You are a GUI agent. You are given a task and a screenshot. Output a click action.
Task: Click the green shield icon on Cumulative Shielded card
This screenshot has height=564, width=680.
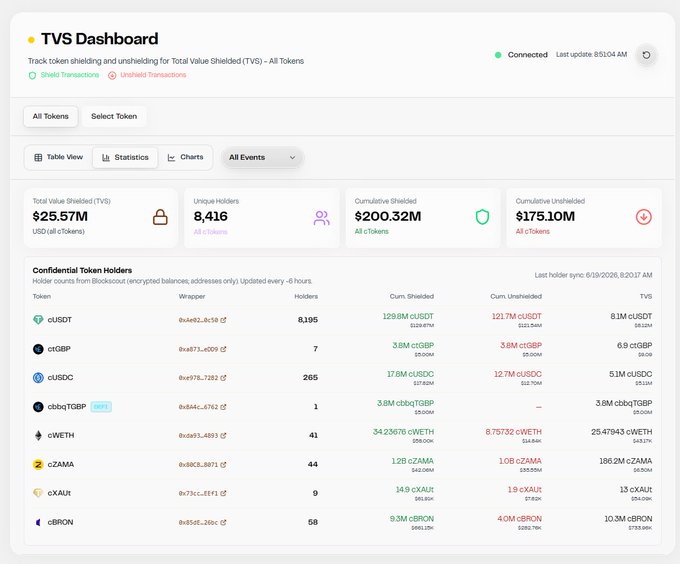click(482, 217)
